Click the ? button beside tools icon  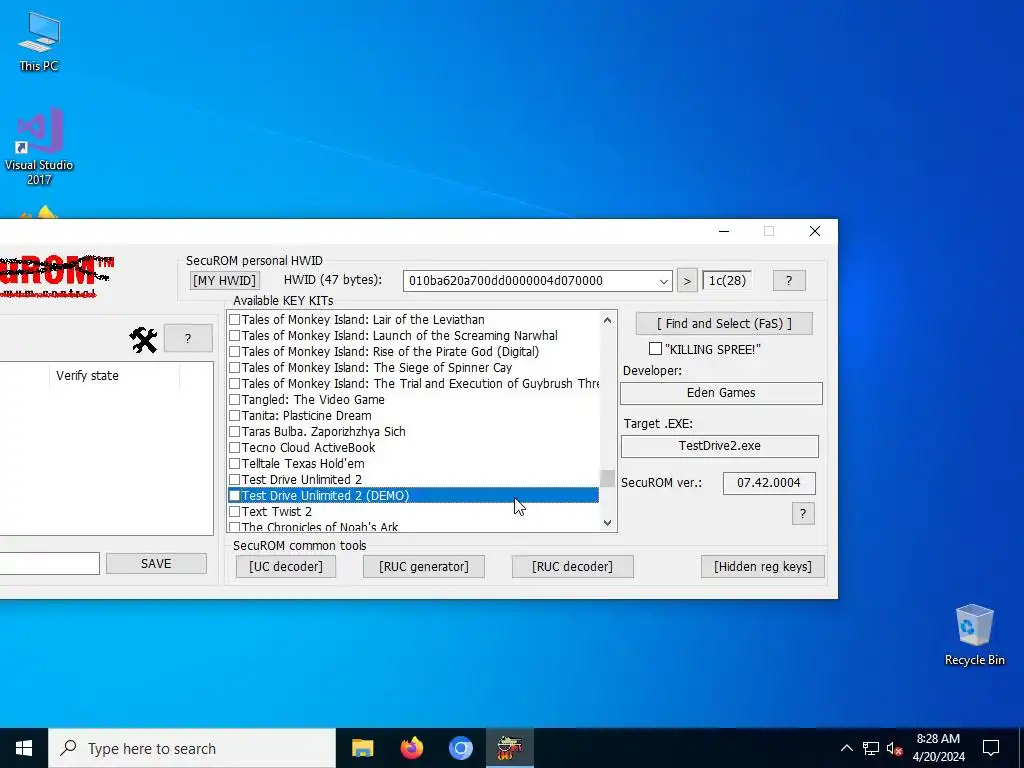tap(188, 338)
